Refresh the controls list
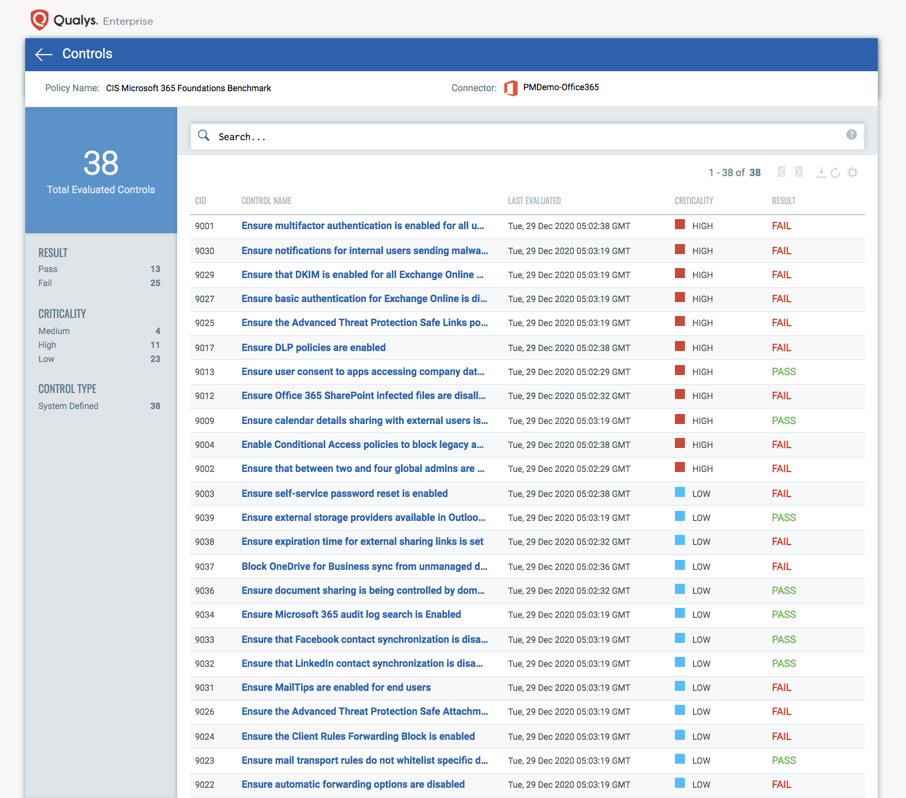The height and width of the screenshot is (798, 906). (836, 172)
